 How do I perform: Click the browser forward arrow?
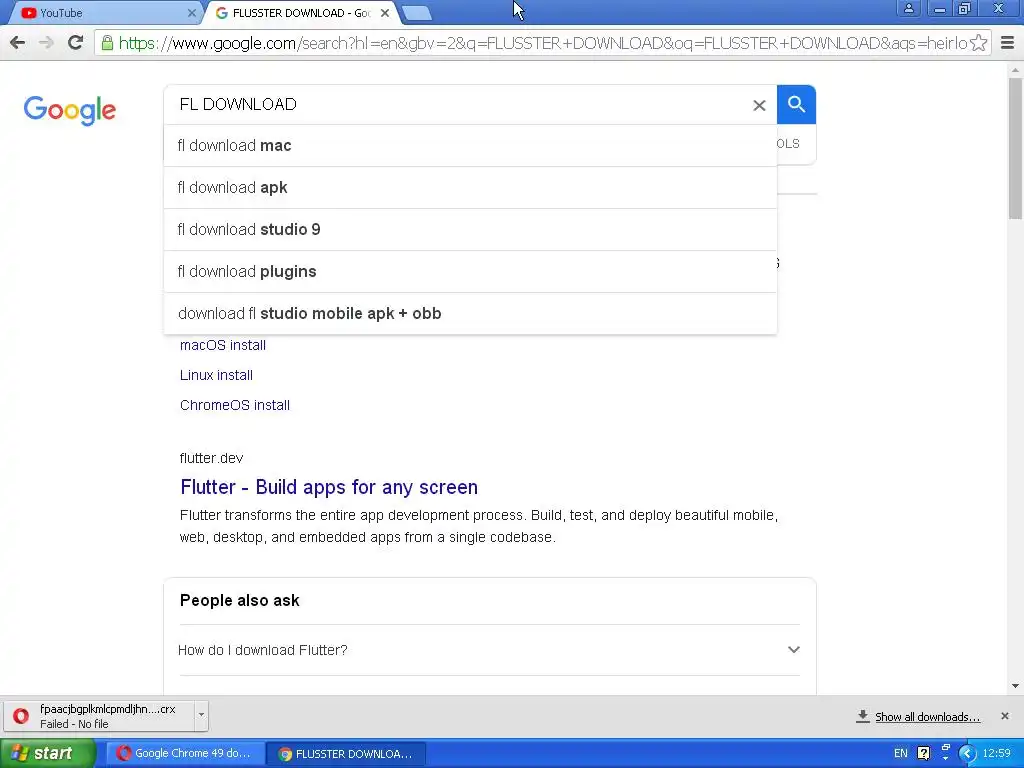coord(46,43)
